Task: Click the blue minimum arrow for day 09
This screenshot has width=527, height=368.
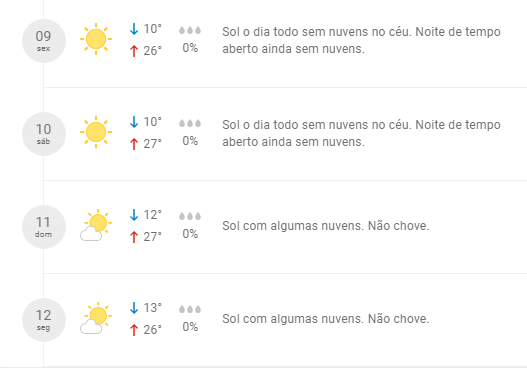Action: tap(134, 29)
